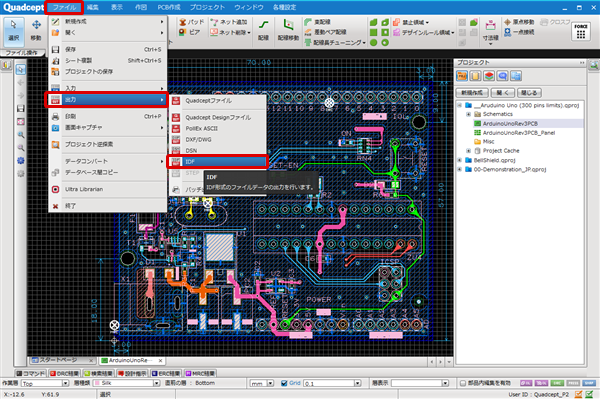Image resolution: width=600 pixels, height=399 pixels.
Task: Choose PollEx ASCII in the 出力 submenu
Action: 217,129
